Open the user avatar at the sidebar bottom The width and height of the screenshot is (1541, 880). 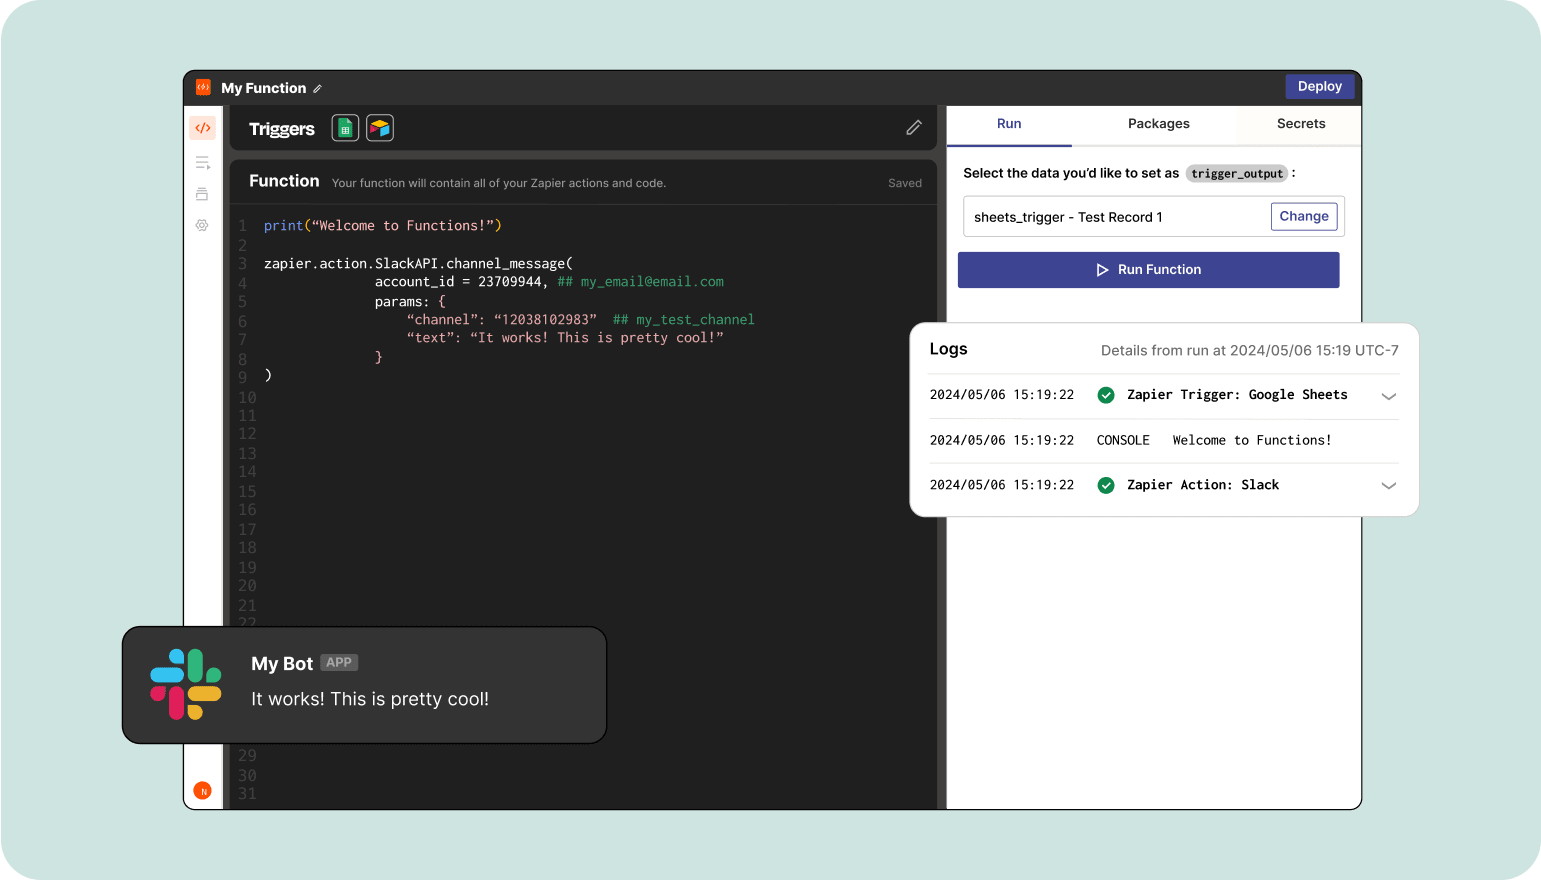(x=202, y=790)
